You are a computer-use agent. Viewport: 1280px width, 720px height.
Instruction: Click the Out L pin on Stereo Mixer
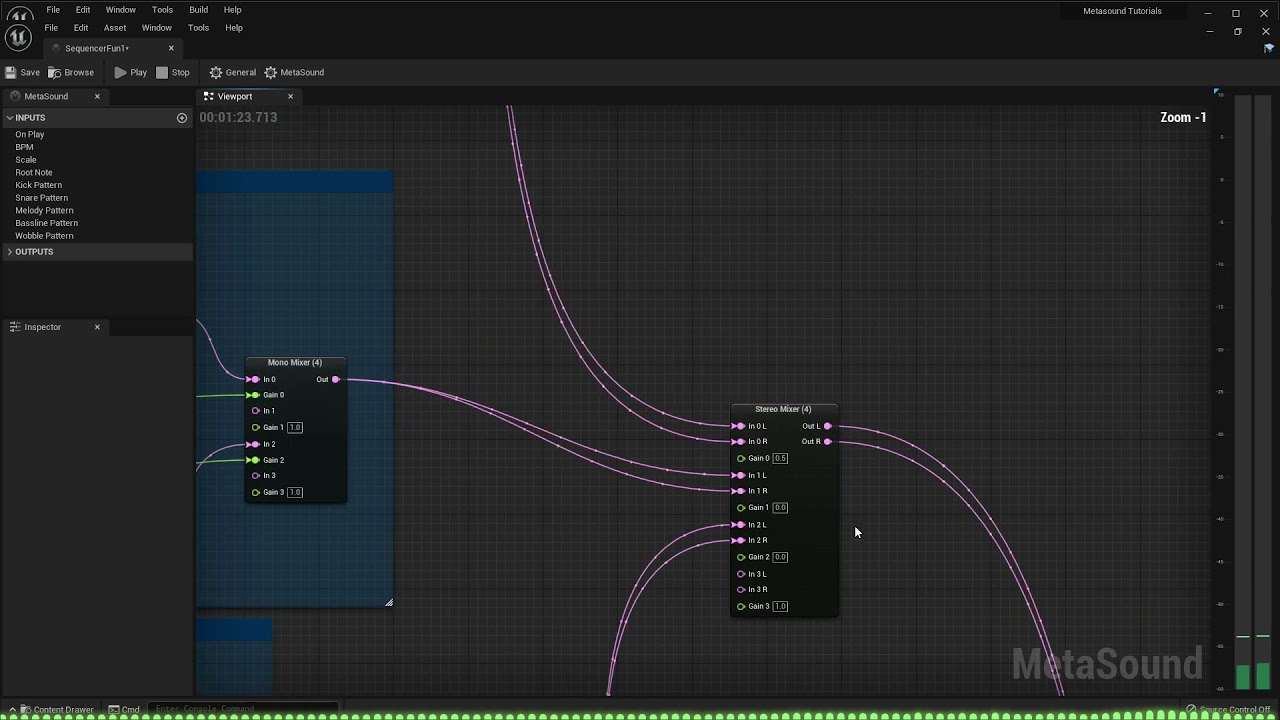tap(827, 426)
